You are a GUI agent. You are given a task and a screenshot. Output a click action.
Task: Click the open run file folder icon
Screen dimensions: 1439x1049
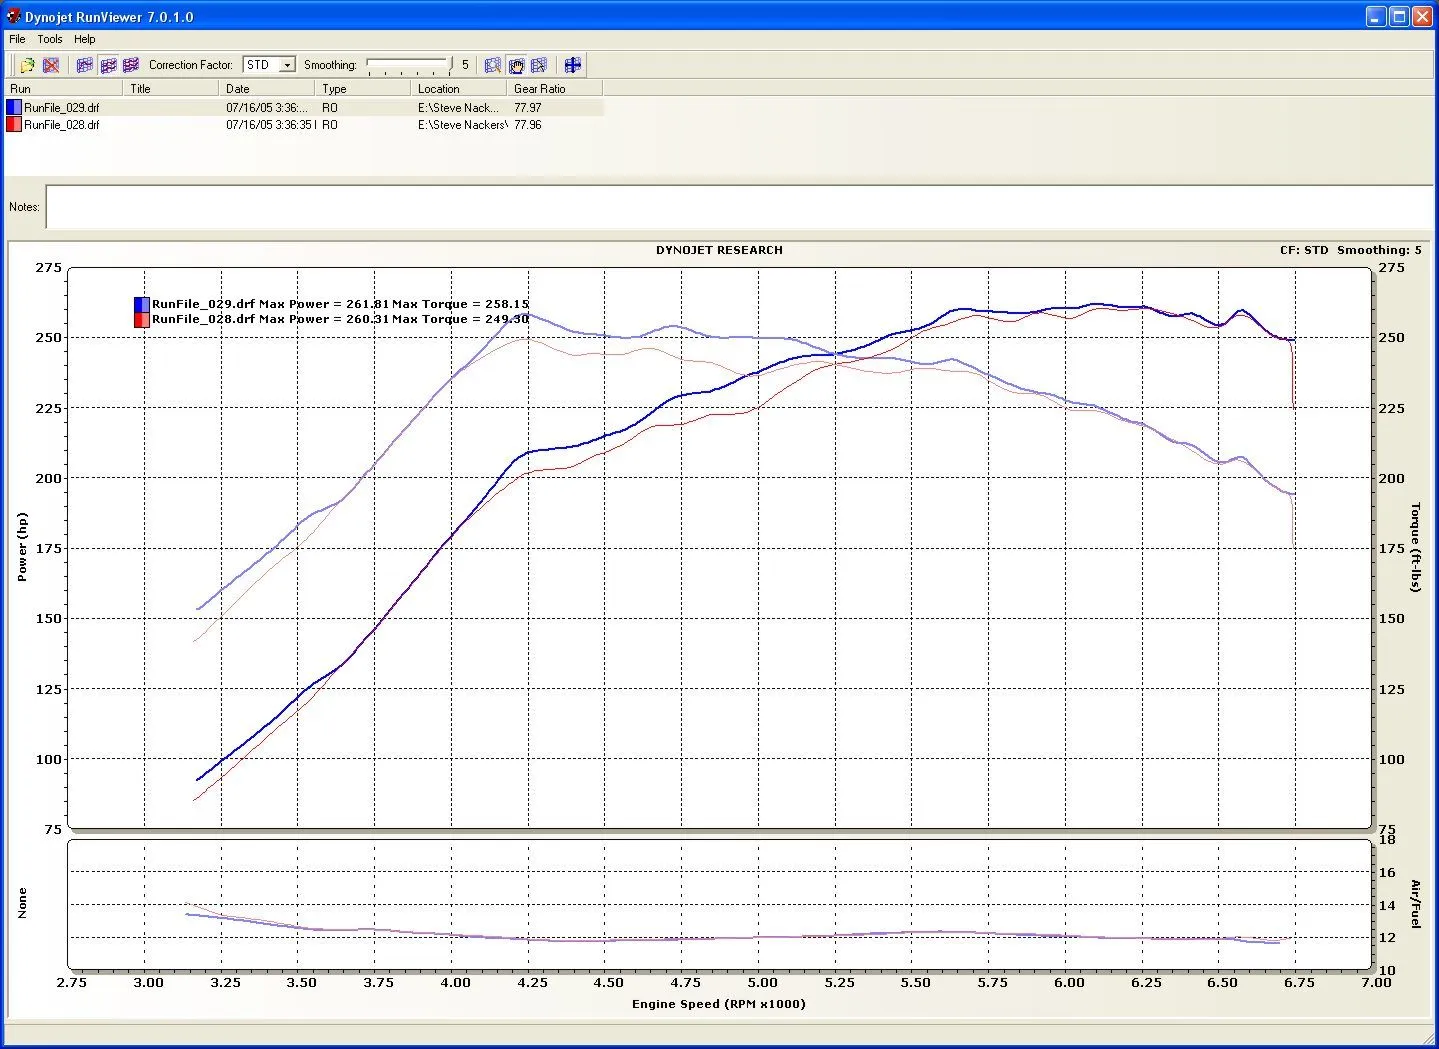coord(27,65)
